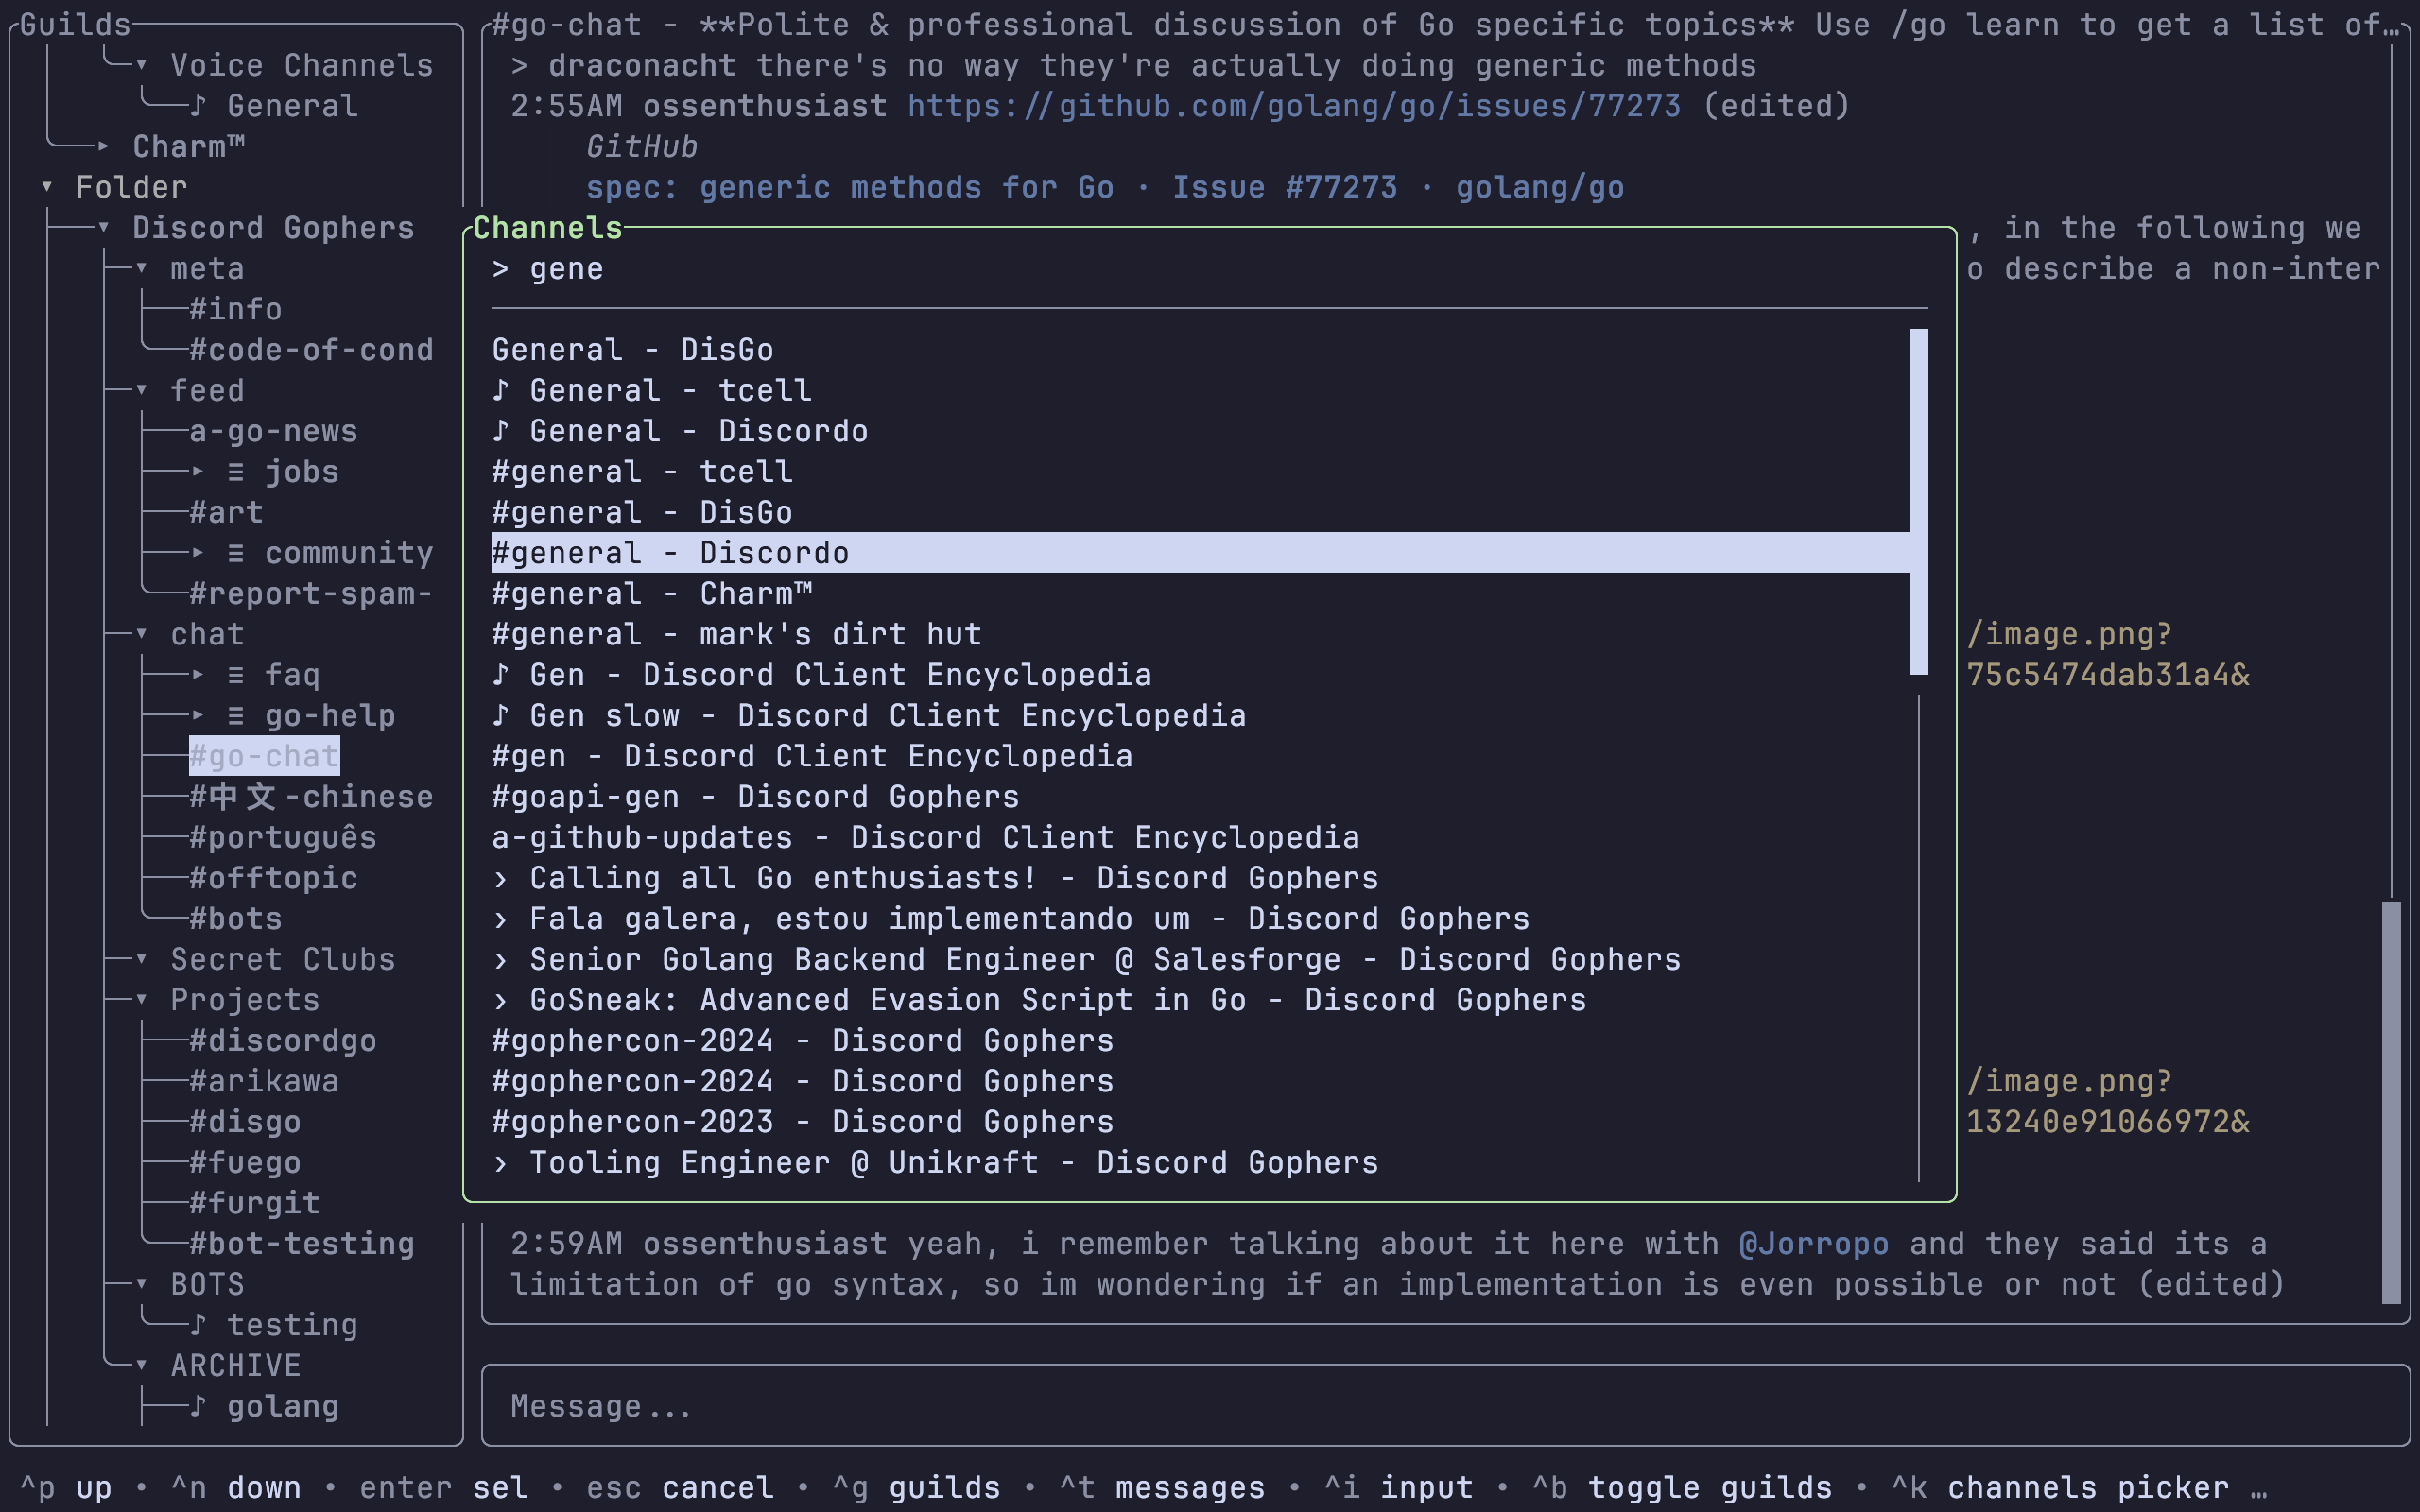Open the #art channel
Screen dimensions: 2420x1512
pos(226,512)
